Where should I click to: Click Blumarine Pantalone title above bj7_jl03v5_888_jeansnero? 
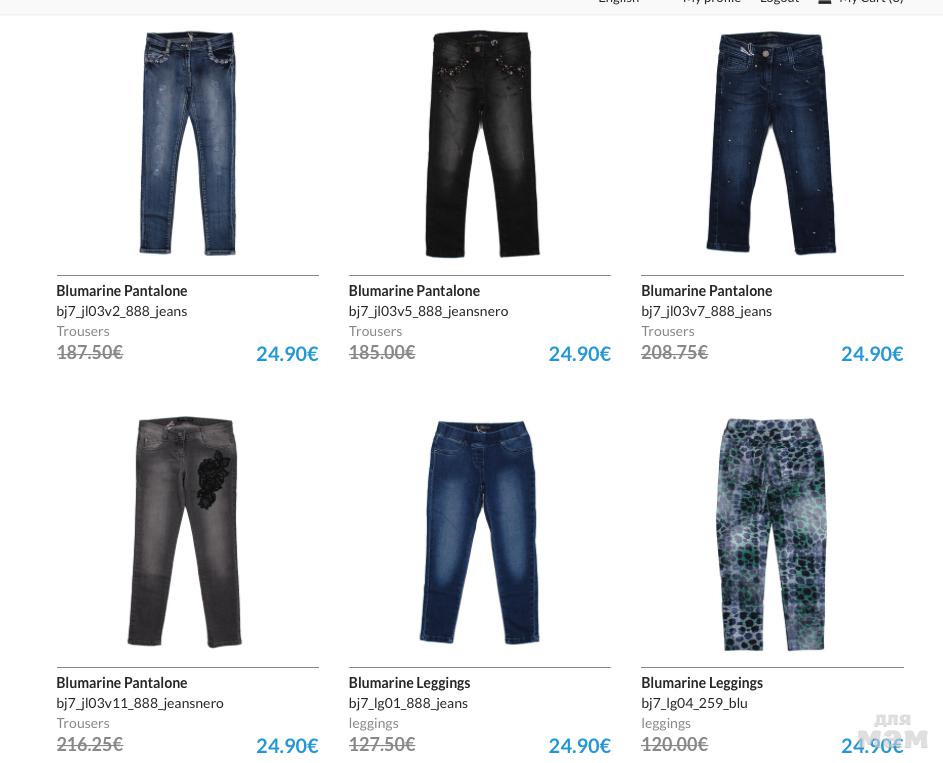coord(414,291)
